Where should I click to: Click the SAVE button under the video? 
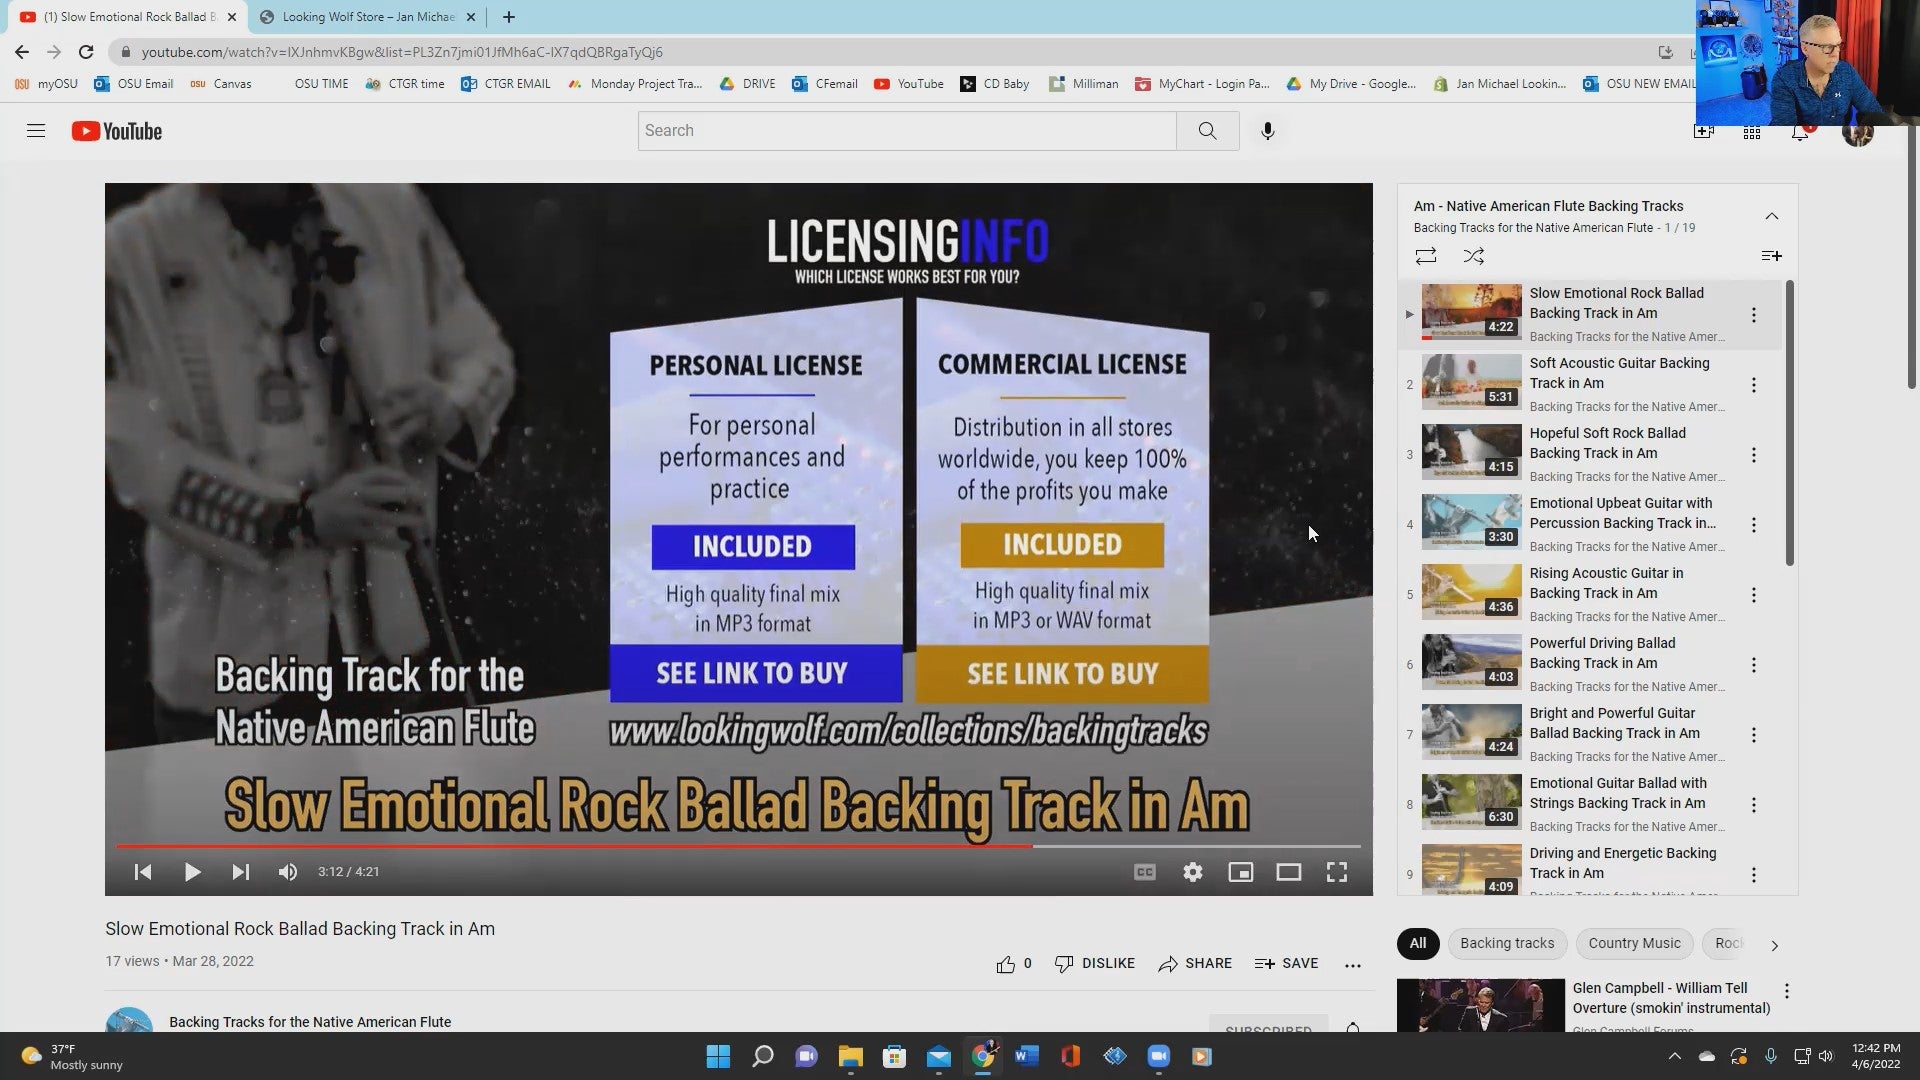click(x=1287, y=963)
